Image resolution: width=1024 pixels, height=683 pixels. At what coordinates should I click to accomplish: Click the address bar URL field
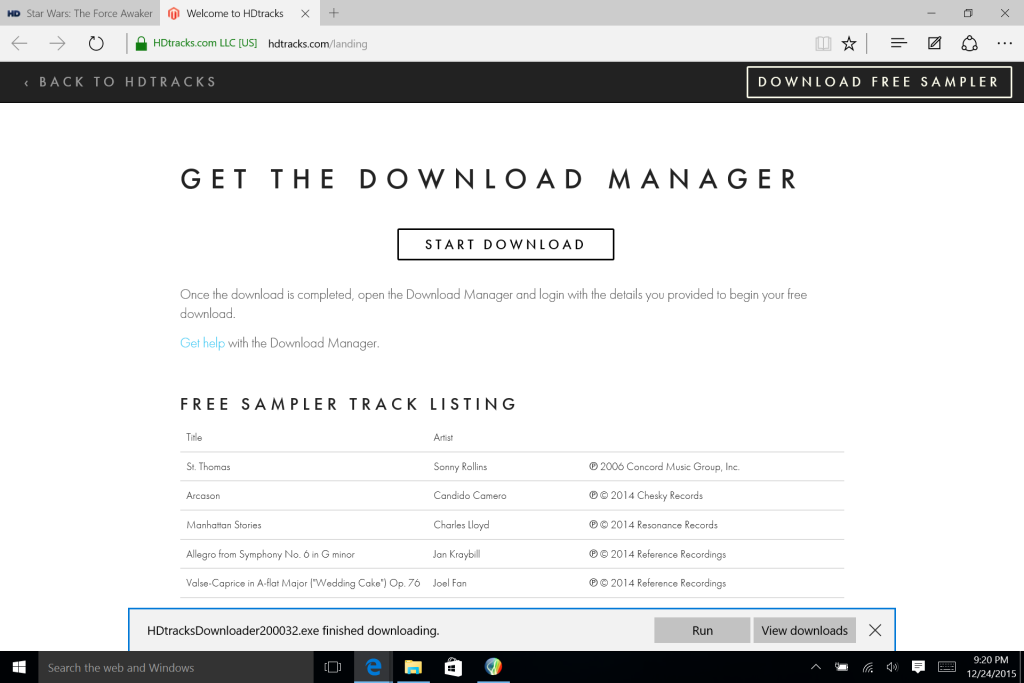pyautogui.click(x=317, y=44)
